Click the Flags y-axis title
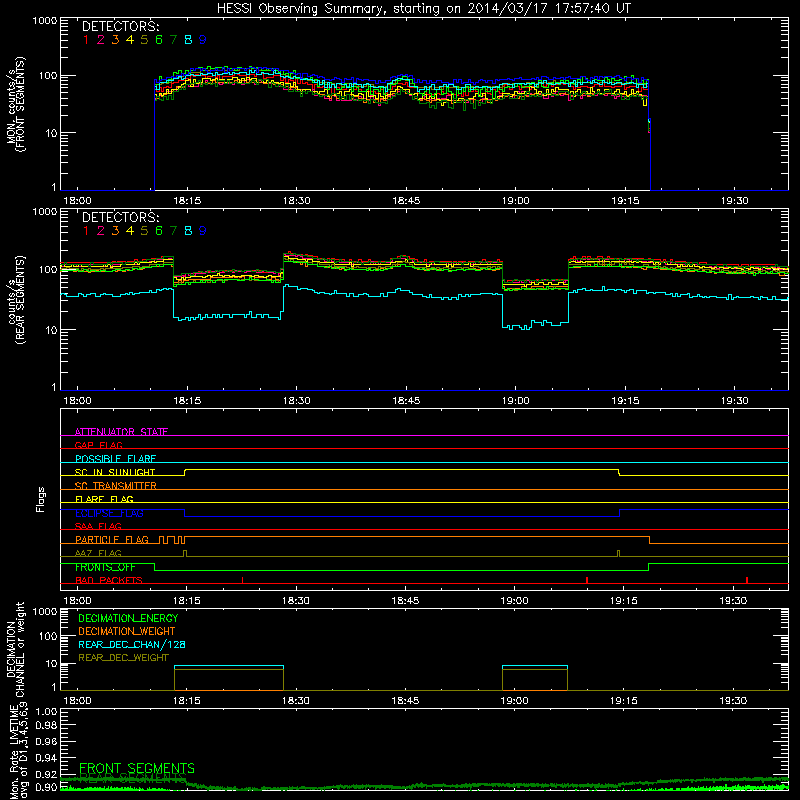 [x=41, y=499]
